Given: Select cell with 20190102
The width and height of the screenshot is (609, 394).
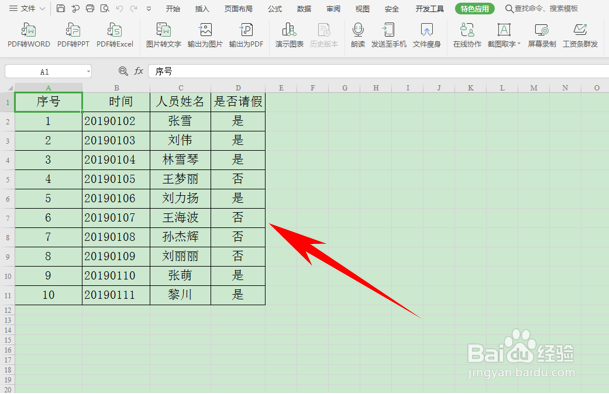Looking at the screenshot, I should click(x=116, y=121).
